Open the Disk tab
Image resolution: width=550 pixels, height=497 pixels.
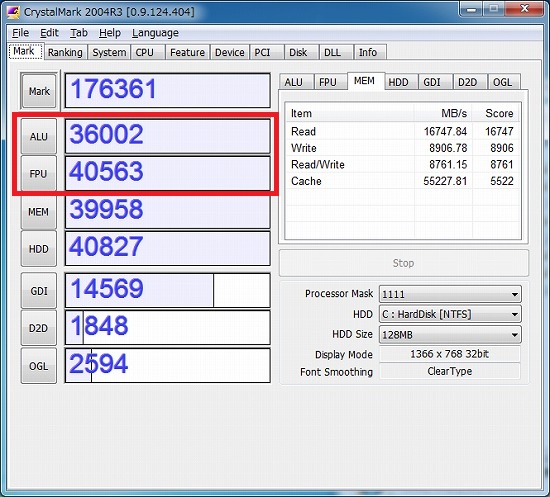tap(298, 52)
